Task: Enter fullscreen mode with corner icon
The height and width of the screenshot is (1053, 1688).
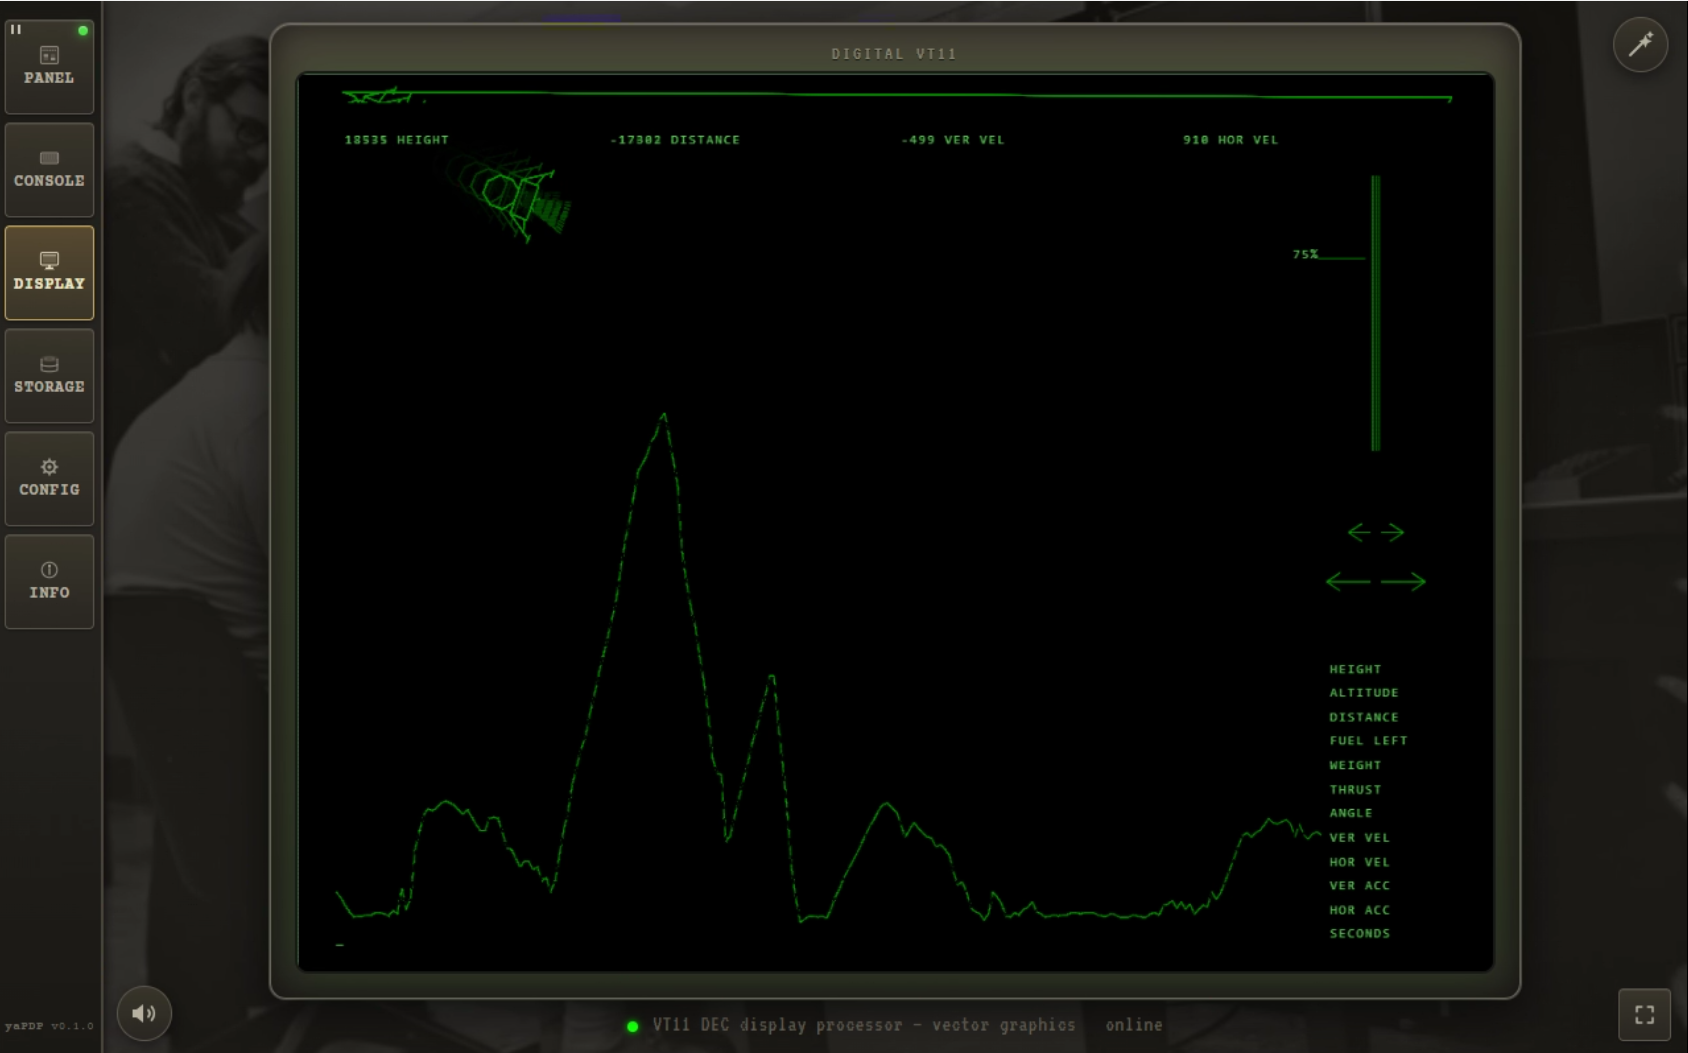Action: coord(1644,1015)
